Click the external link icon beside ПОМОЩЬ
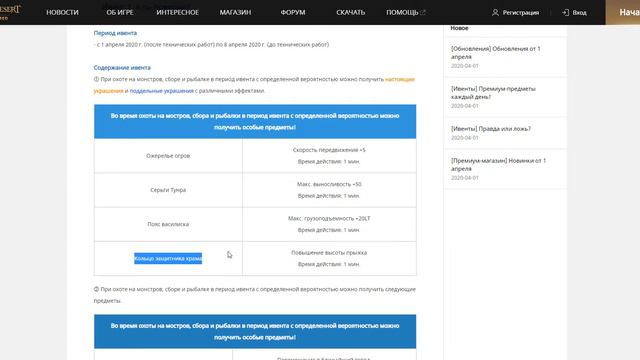640x360 pixels. (423, 13)
